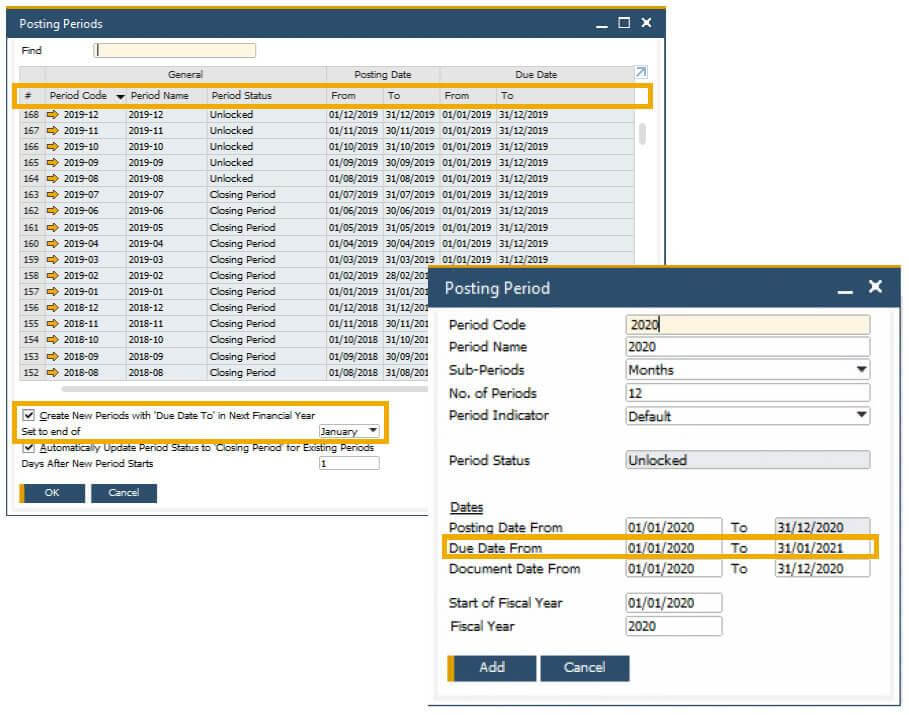Viewport: 909px width, 715px height.
Task: Click inside the Find search field
Action: pyautogui.click(x=173, y=50)
